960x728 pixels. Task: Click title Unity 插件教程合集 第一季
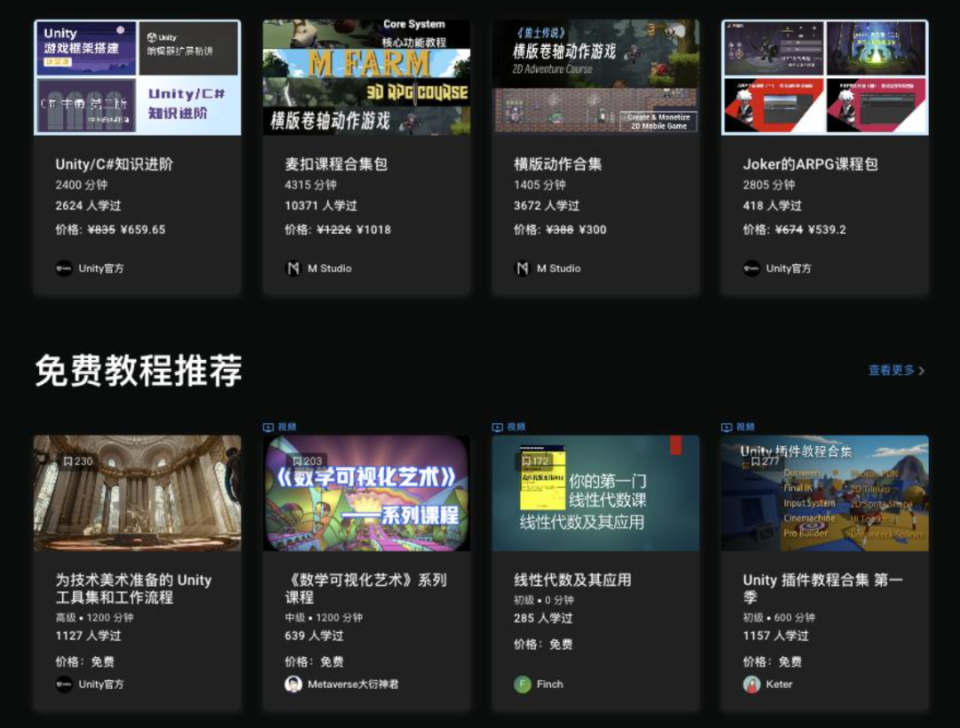[822, 588]
